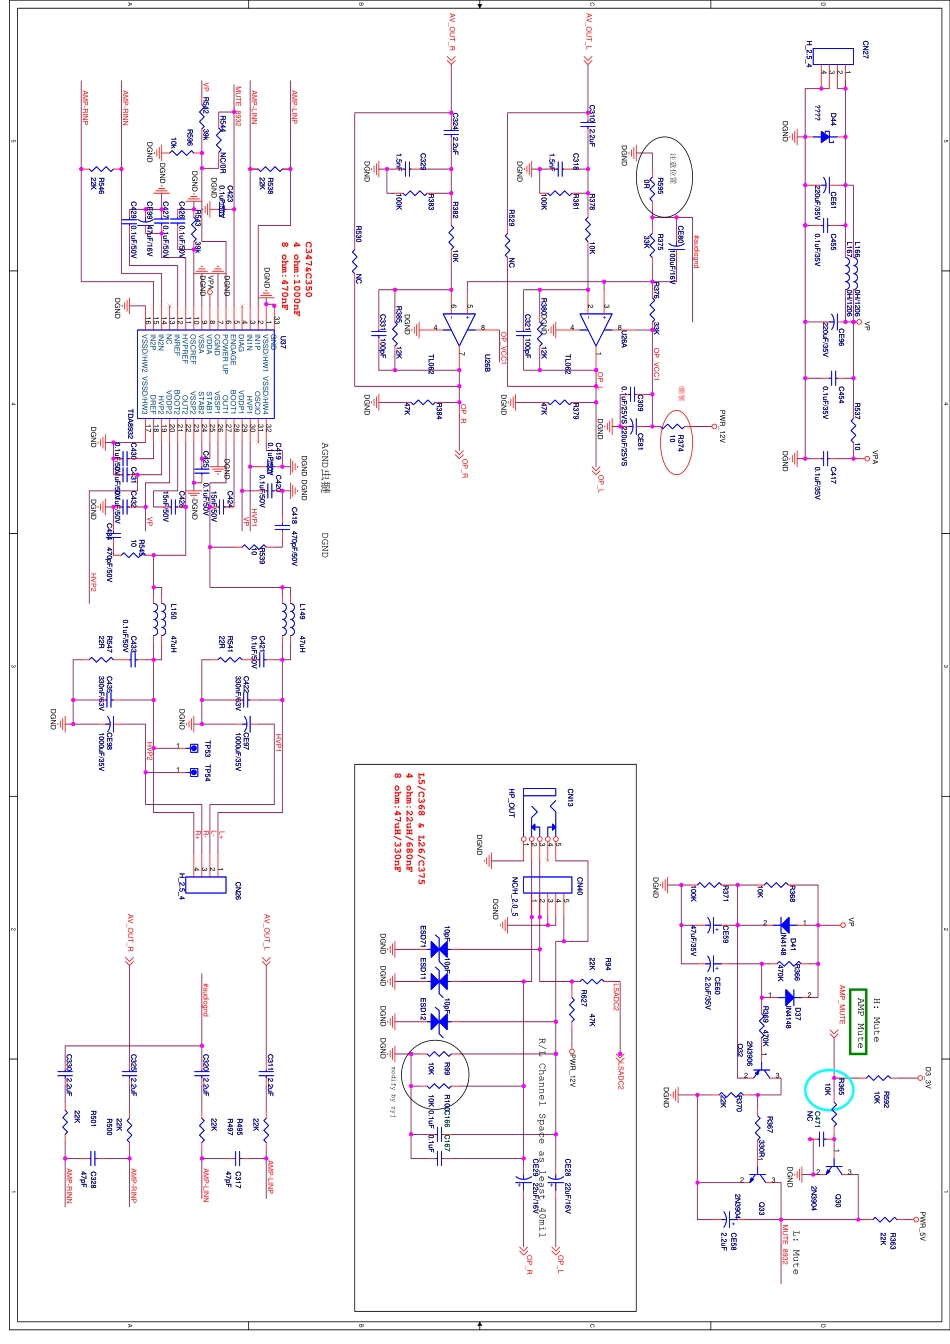This screenshot has height=1344, width=950.
Task: Click the PWR_5V power terminal
Action: pyautogui.click(x=920, y=1220)
